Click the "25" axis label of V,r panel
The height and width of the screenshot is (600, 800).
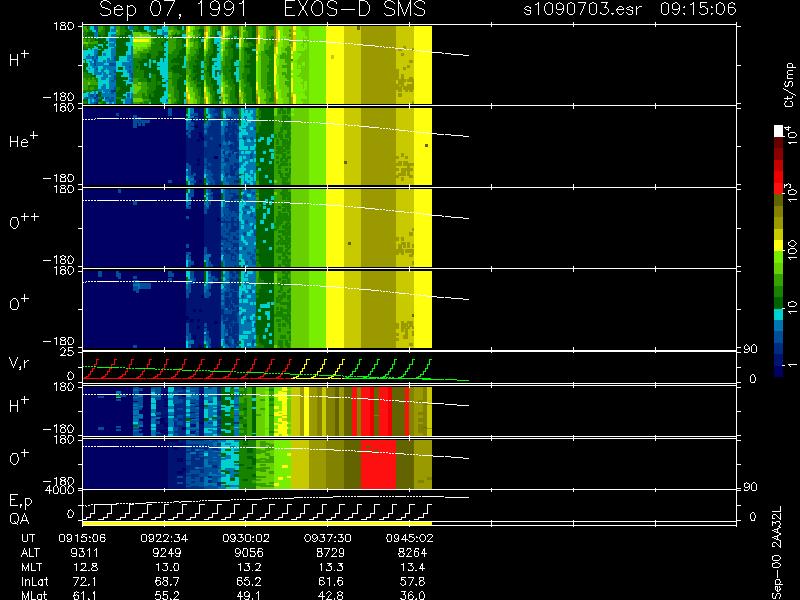tap(67, 352)
